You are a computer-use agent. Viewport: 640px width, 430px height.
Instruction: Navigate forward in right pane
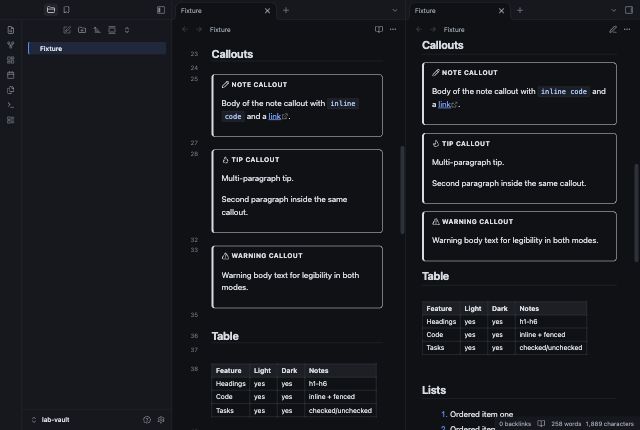point(433,29)
